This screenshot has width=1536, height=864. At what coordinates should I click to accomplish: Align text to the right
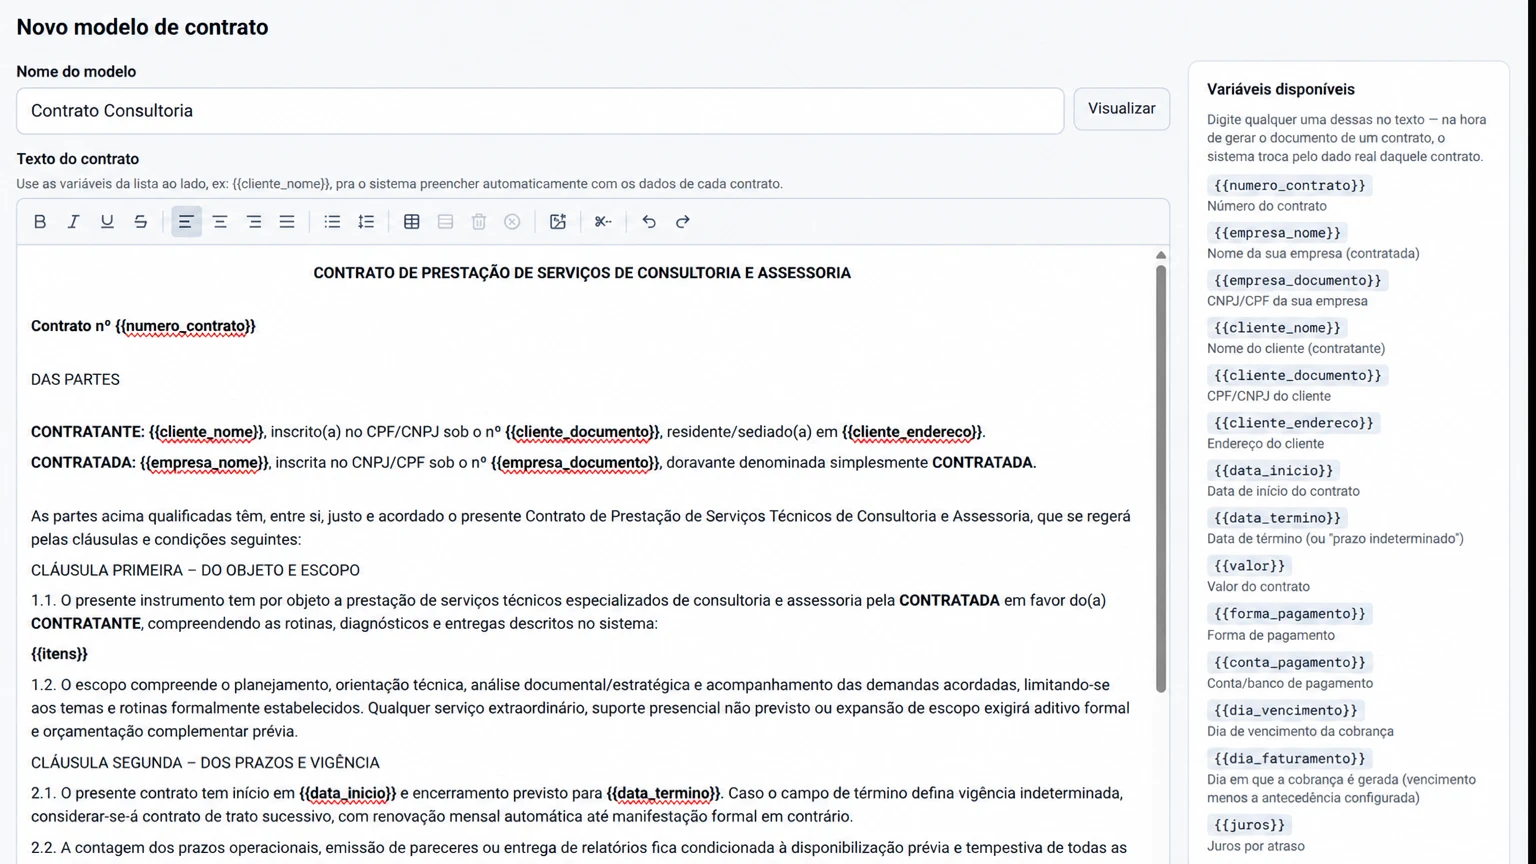[x=254, y=222]
